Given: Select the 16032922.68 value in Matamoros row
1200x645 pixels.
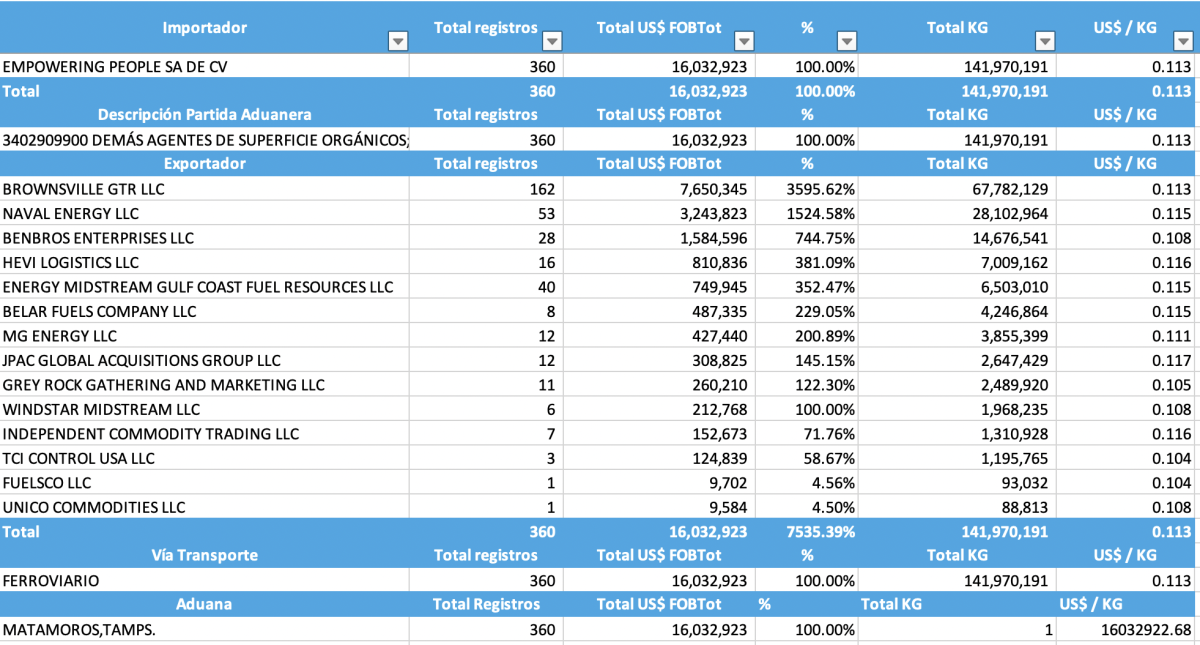Looking at the screenshot, I should click(x=1128, y=630).
